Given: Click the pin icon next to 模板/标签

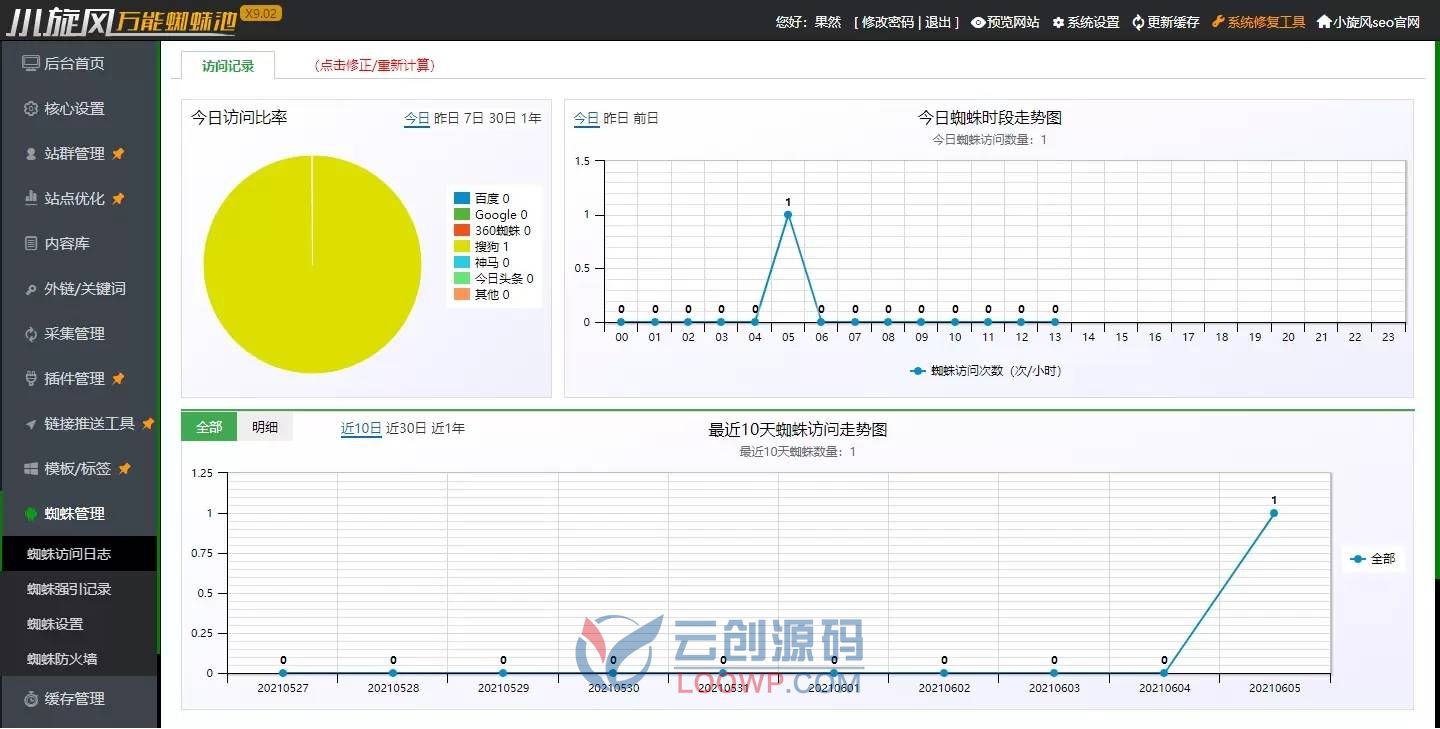Looking at the screenshot, I should click(x=124, y=468).
